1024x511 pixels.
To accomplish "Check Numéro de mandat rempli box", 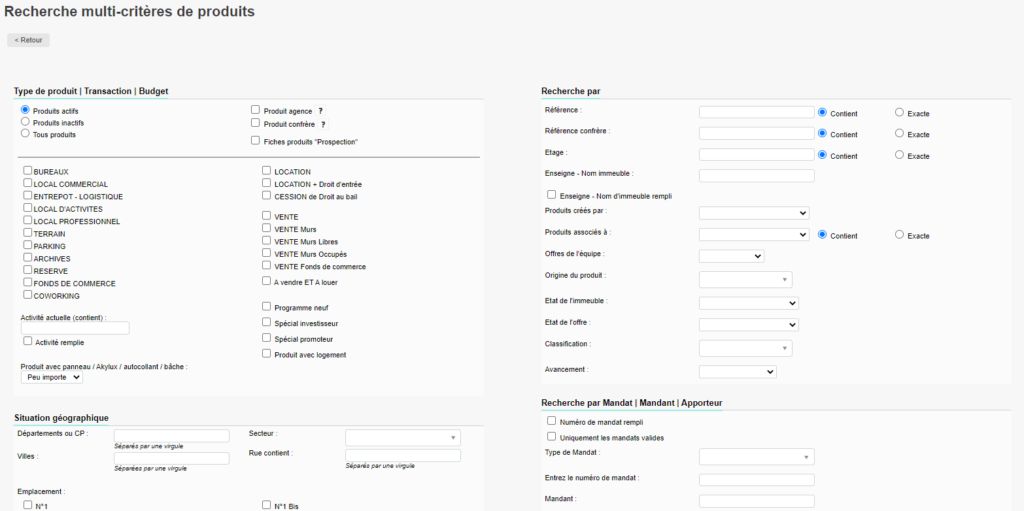I will tap(552, 421).
